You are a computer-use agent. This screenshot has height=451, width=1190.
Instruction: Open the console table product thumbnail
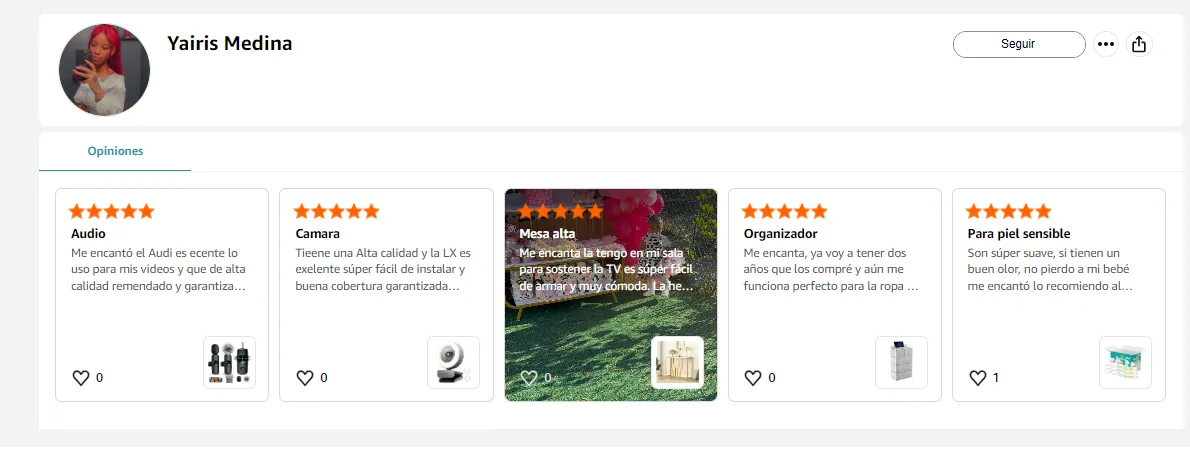678,363
